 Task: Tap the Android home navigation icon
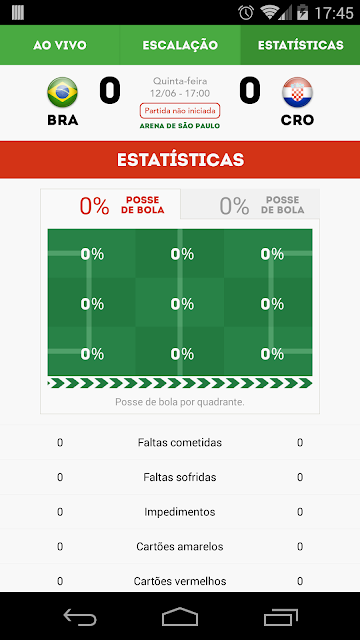pyautogui.click(x=180, y=617)
